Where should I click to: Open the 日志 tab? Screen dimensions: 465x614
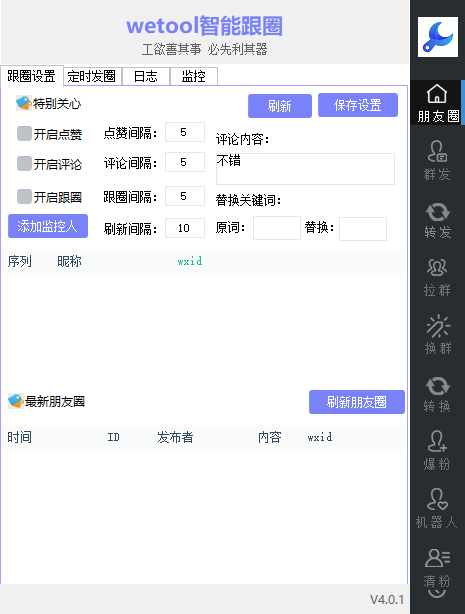[x=146, y=76]
